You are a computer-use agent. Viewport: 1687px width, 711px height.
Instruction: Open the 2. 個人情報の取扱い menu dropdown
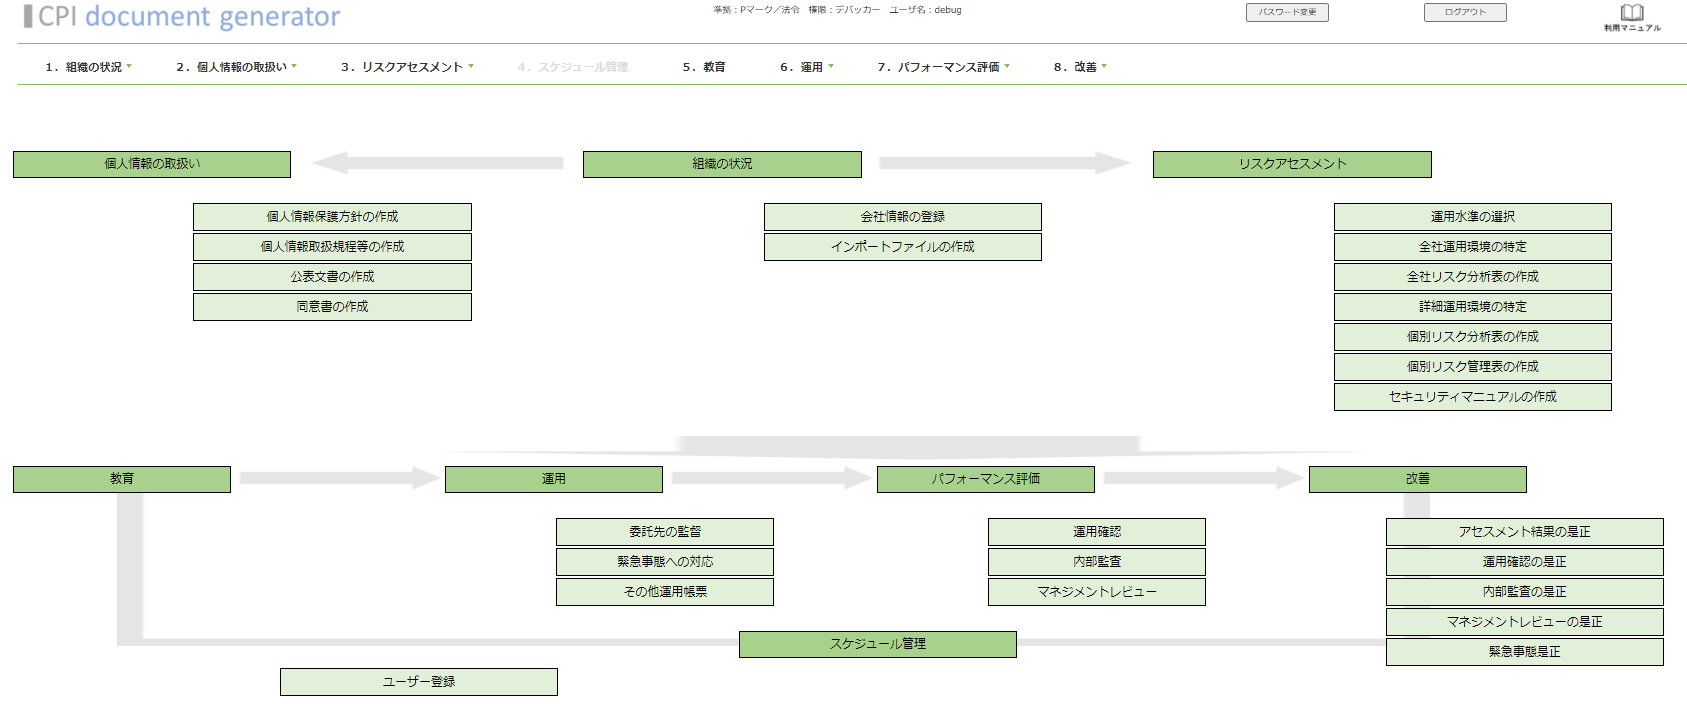(236, 67)
